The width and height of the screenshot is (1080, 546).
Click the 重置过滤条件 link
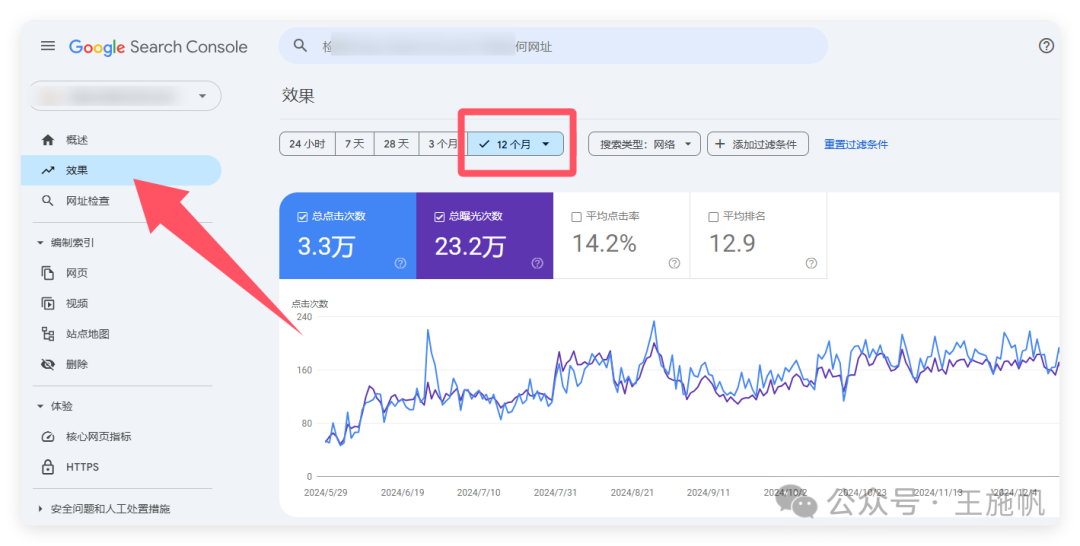tap(856, 144)
